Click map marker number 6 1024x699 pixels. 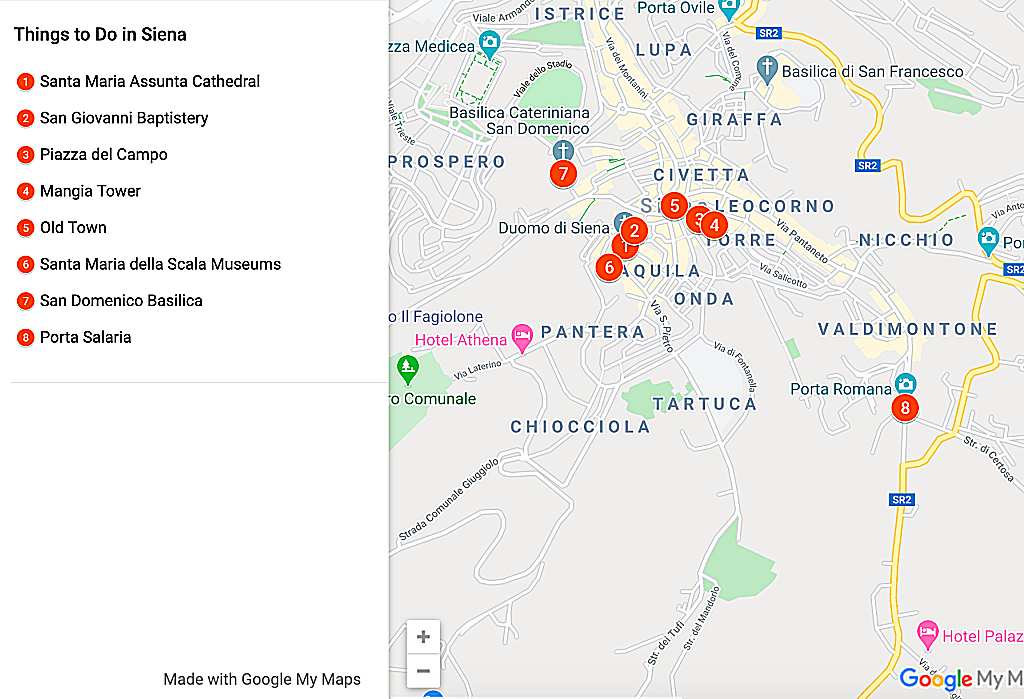(x=609, y=267)
